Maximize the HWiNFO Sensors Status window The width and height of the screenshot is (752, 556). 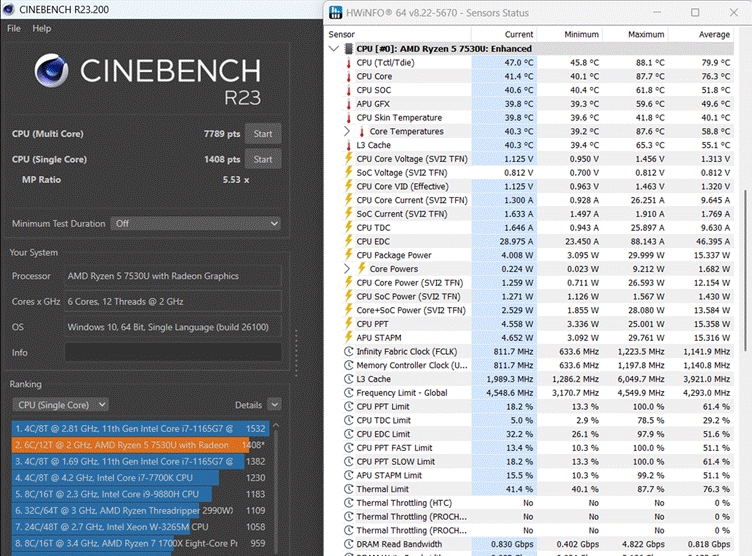(x=695, y=12)
